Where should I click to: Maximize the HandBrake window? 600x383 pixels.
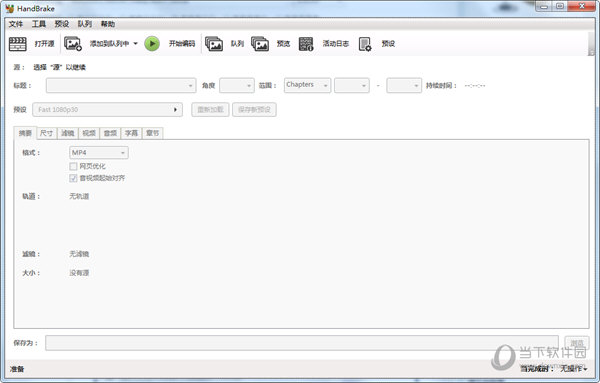pos(559,6)
